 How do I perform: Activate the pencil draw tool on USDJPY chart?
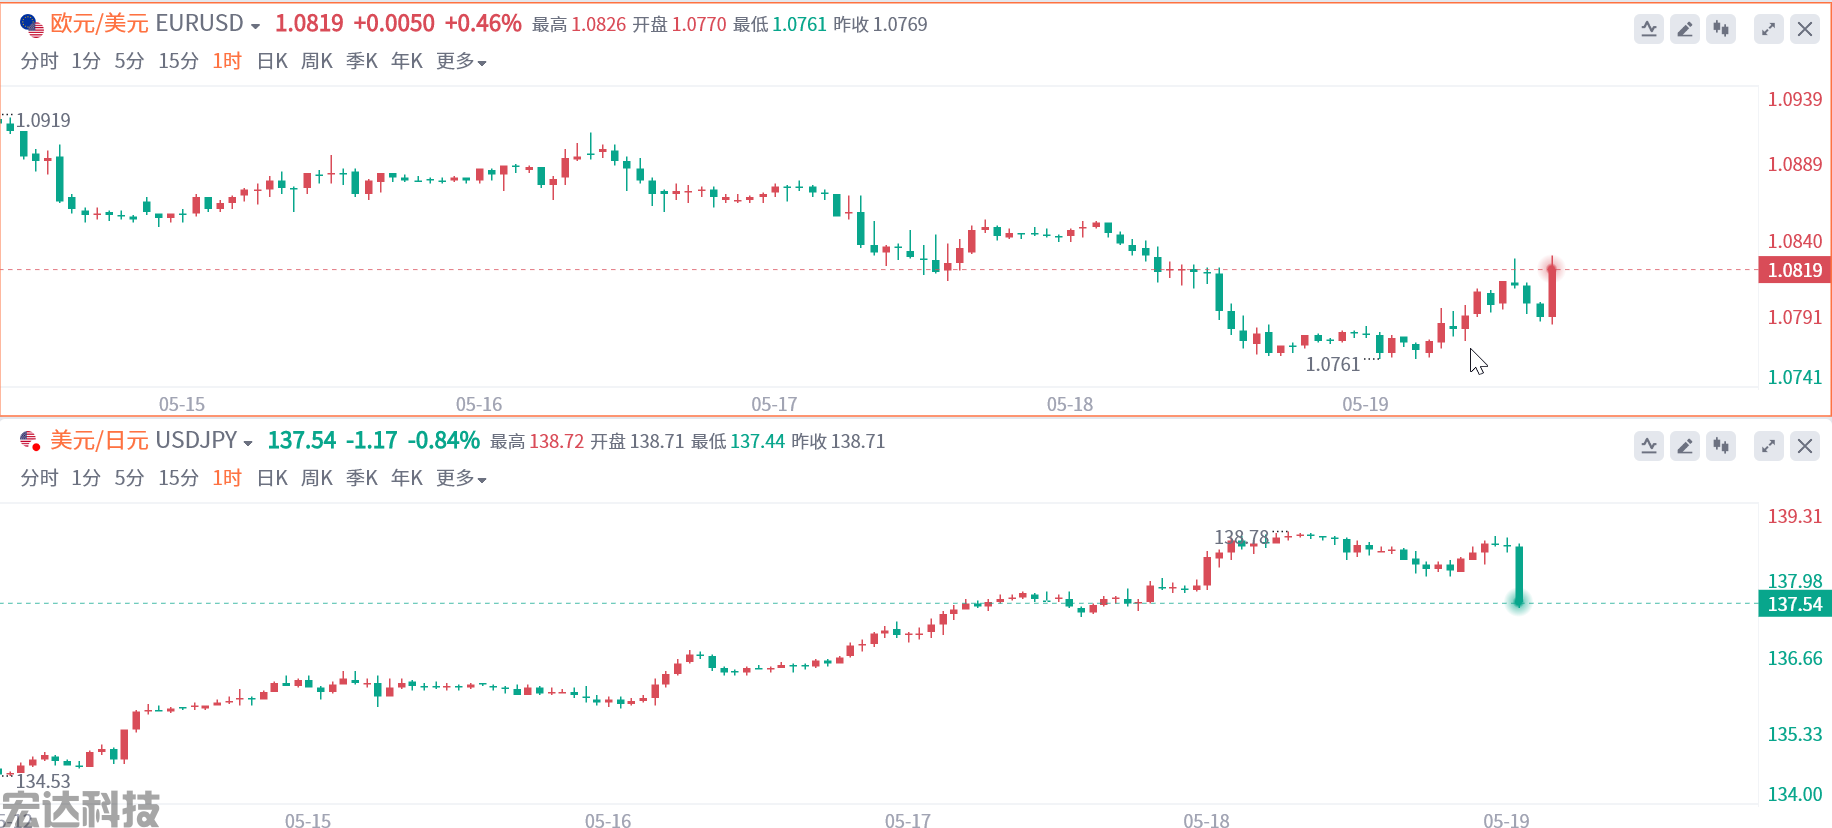pyautogui.click(x=1685, y=446)
